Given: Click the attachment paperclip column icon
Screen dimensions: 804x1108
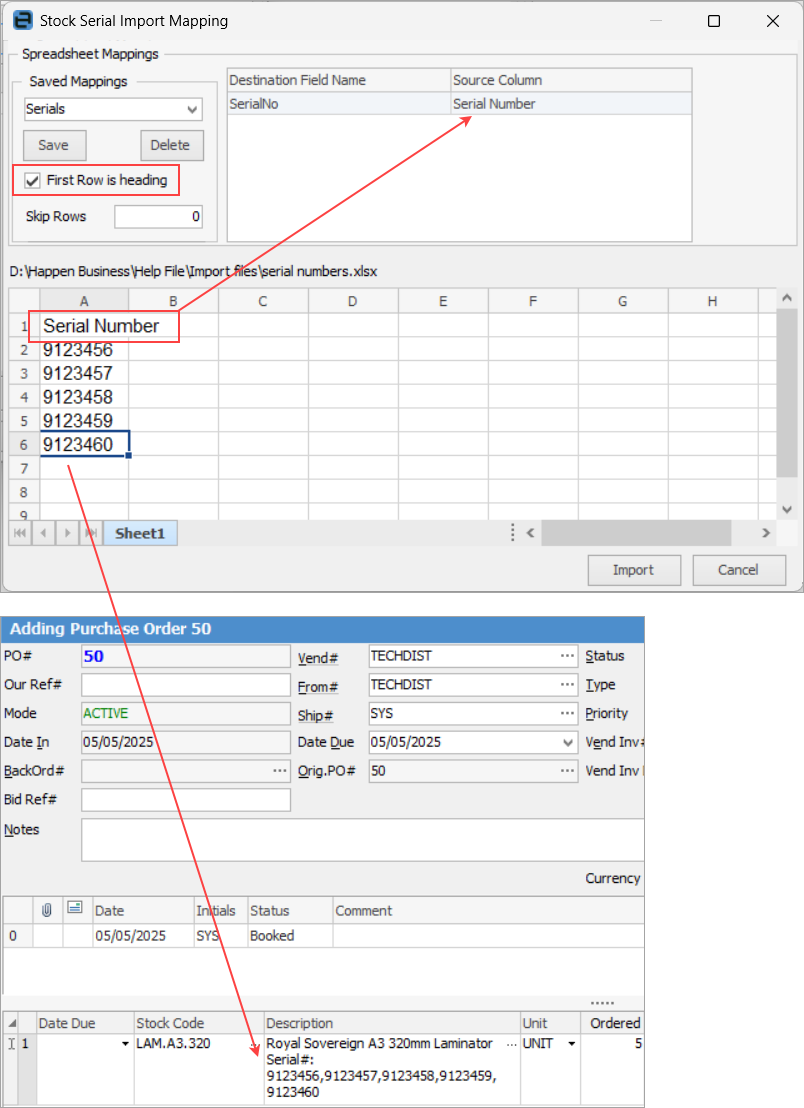Looking at the screenshot, I should click(x=47, y=910).
